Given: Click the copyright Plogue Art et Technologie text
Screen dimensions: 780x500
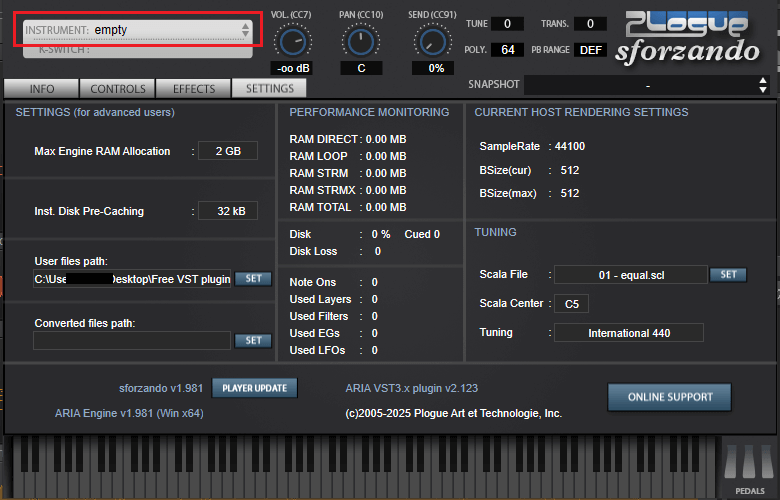Looking at the screenshot, I should [x=454, y=413].
